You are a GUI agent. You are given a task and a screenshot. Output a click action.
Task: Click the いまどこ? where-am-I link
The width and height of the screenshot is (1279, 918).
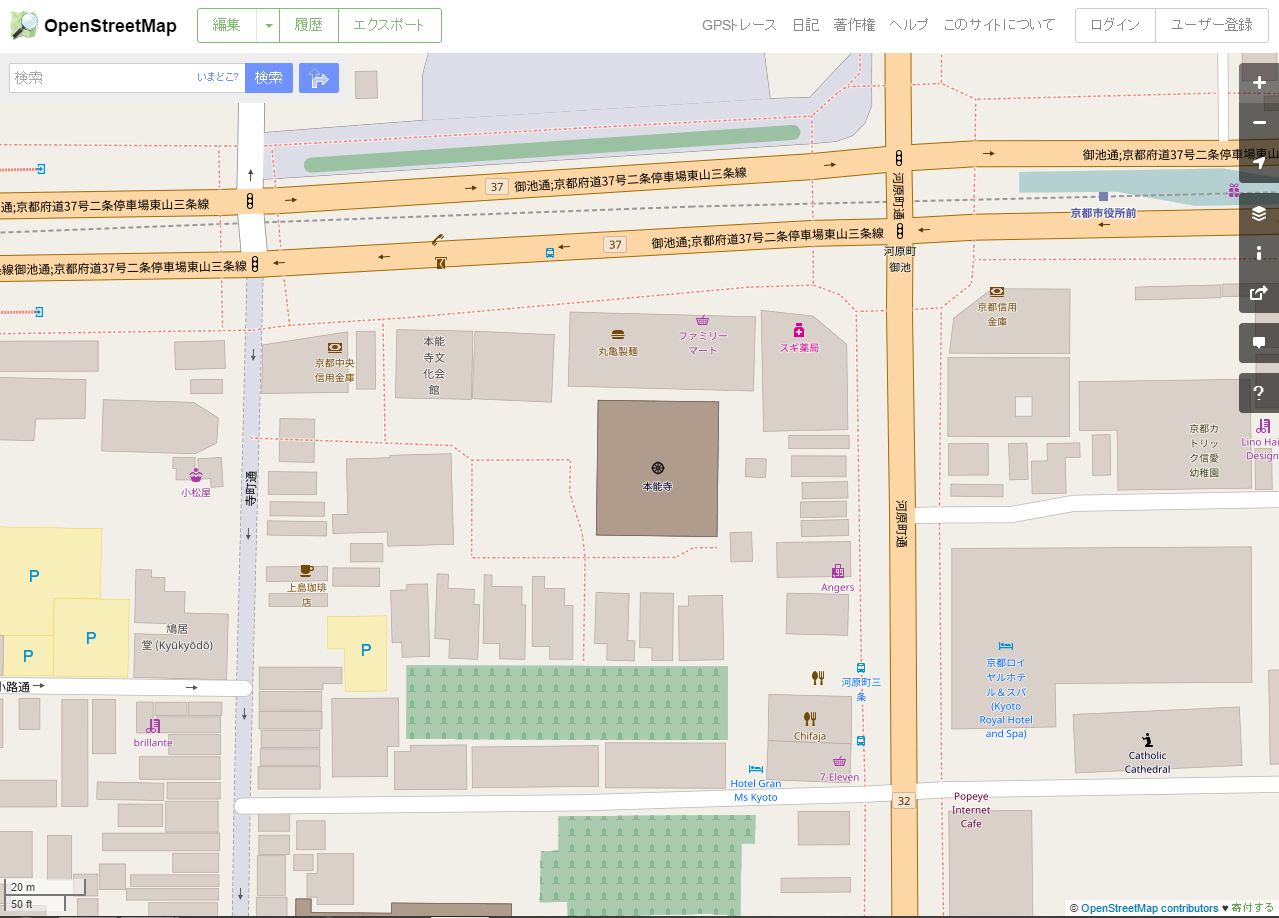[x=218, y=77]
